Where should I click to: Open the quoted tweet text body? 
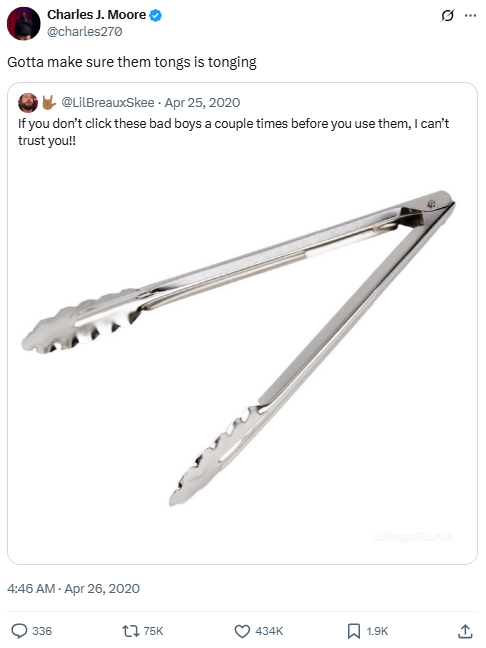click(x=233, y=132)
